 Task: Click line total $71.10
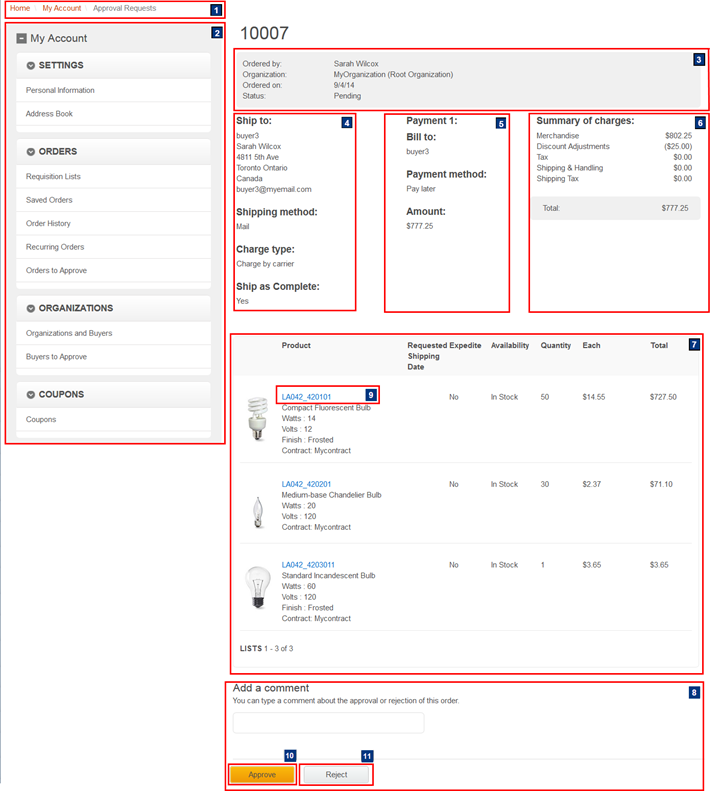(661, 484)
